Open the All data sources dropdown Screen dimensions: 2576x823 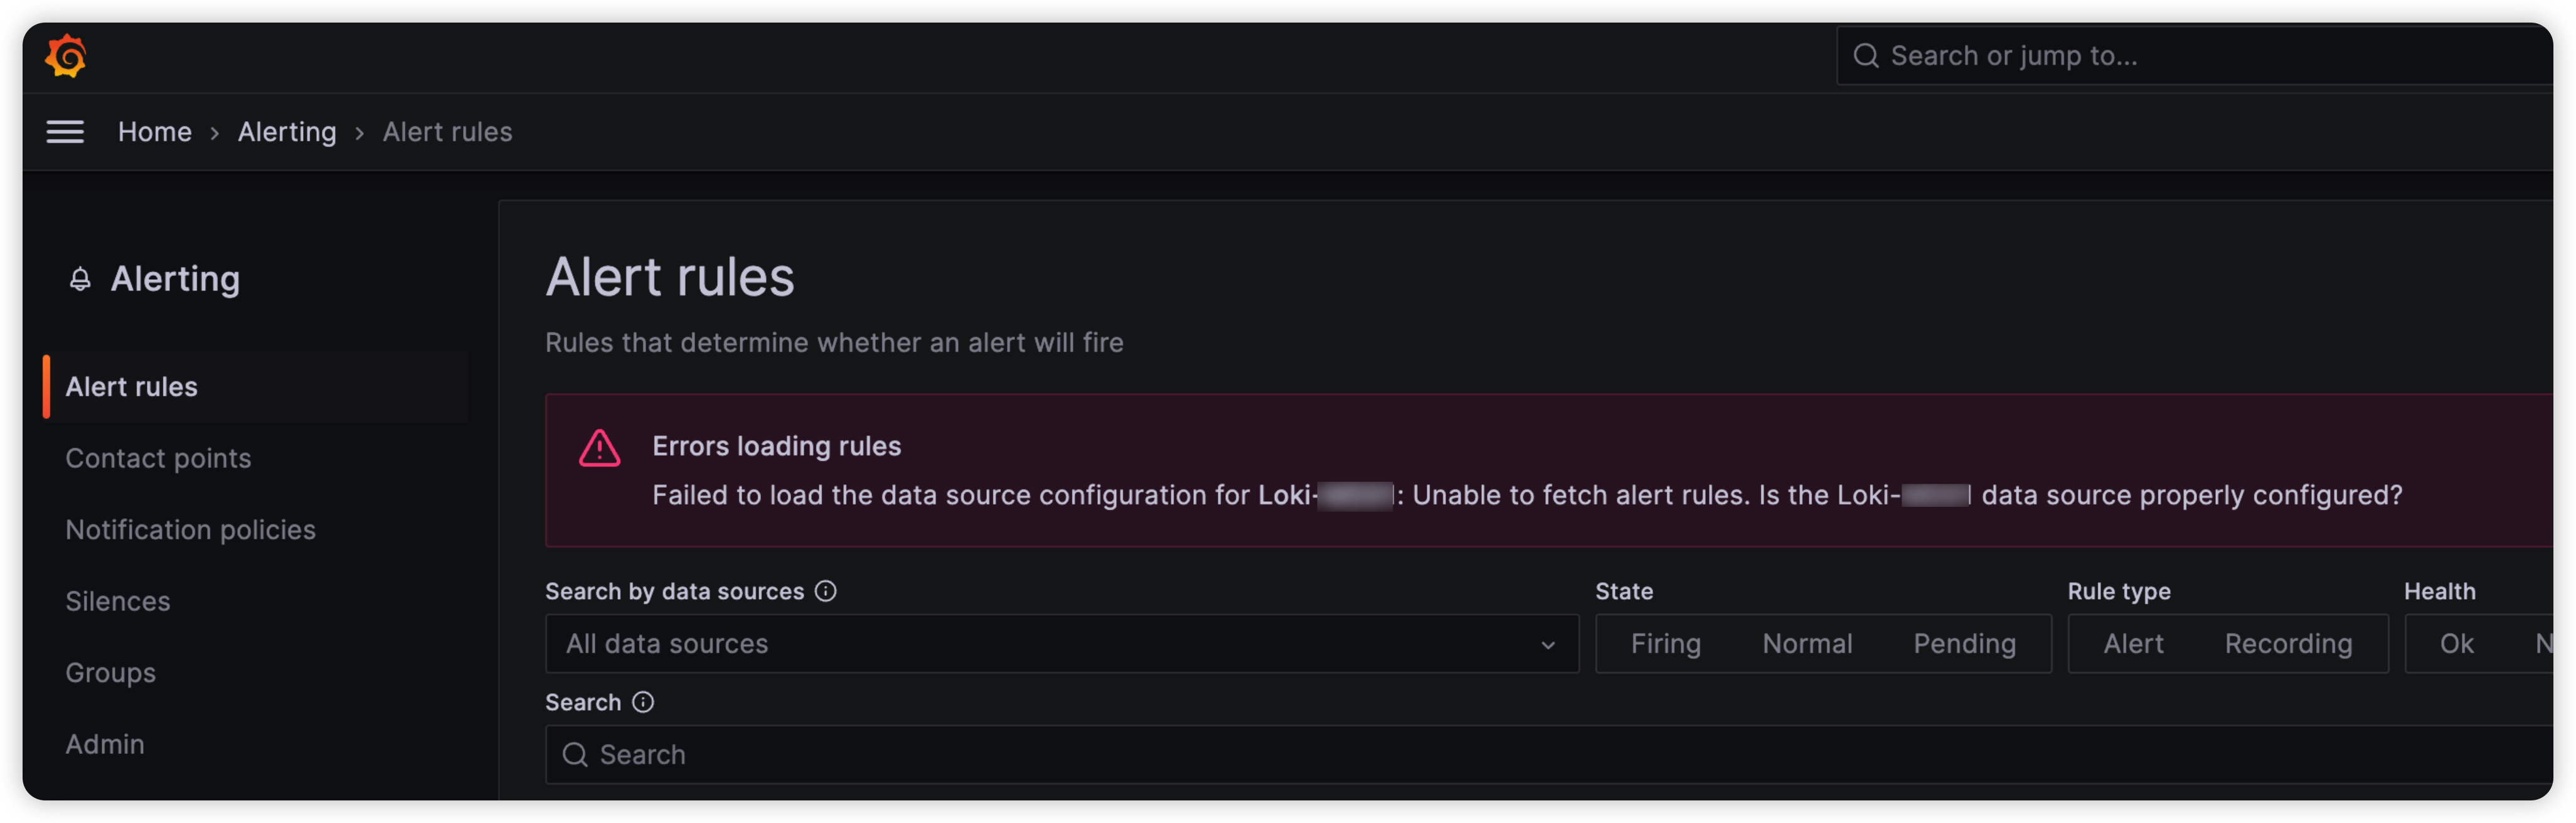(x=1062, y=643)
